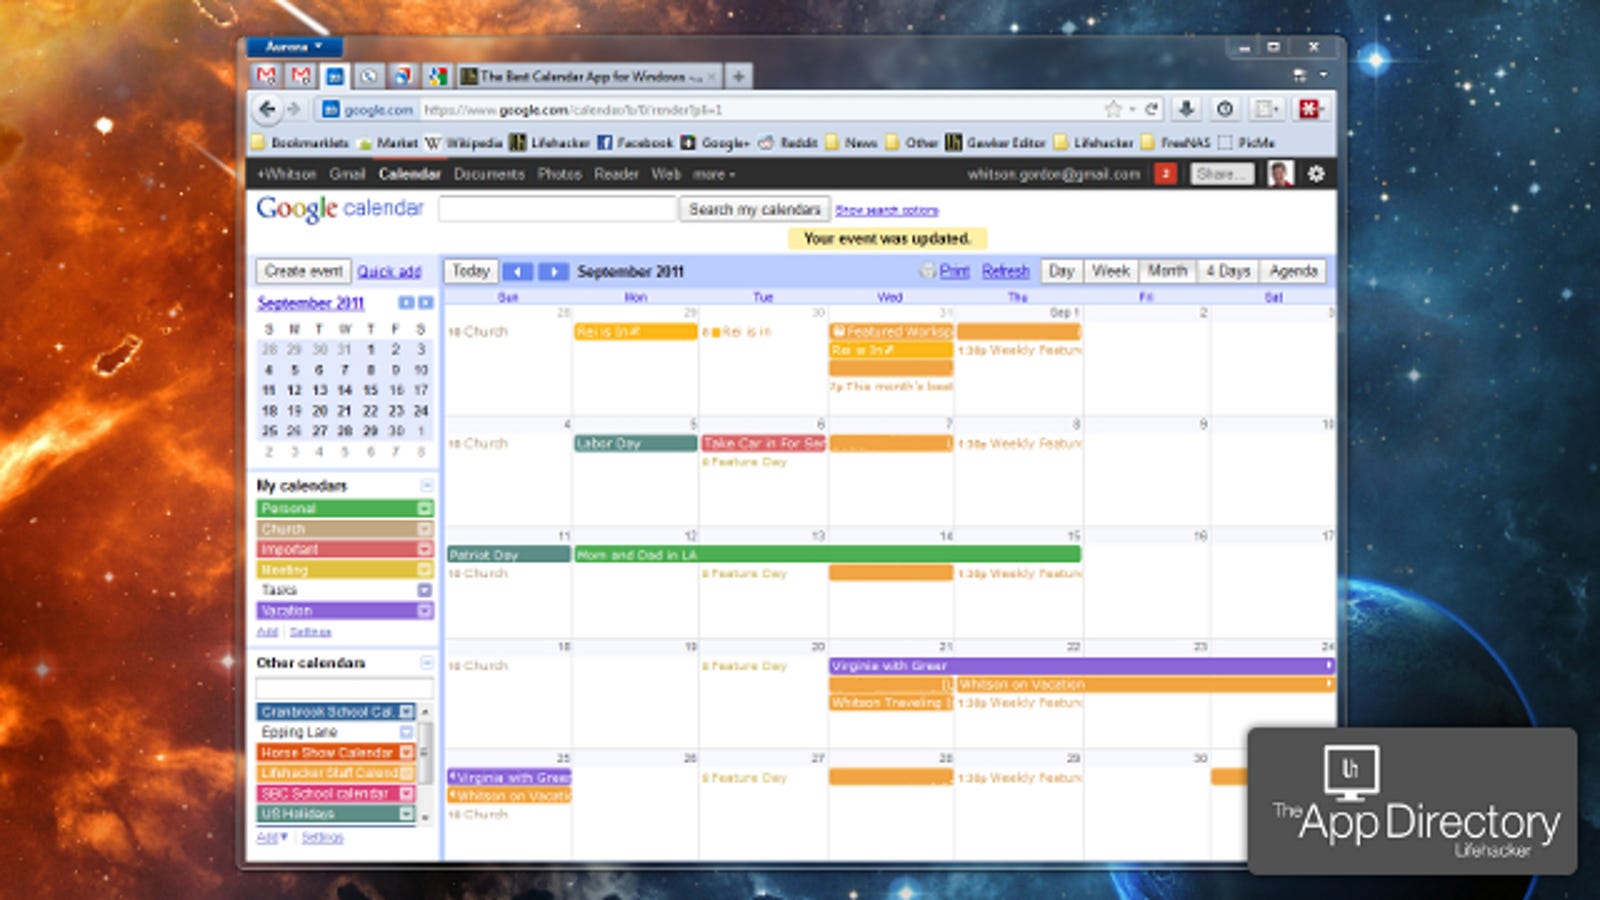This screenshot has height=900, width=1600.
Task: Open the Reddit bookmark
Action: (x=787, y=143)
